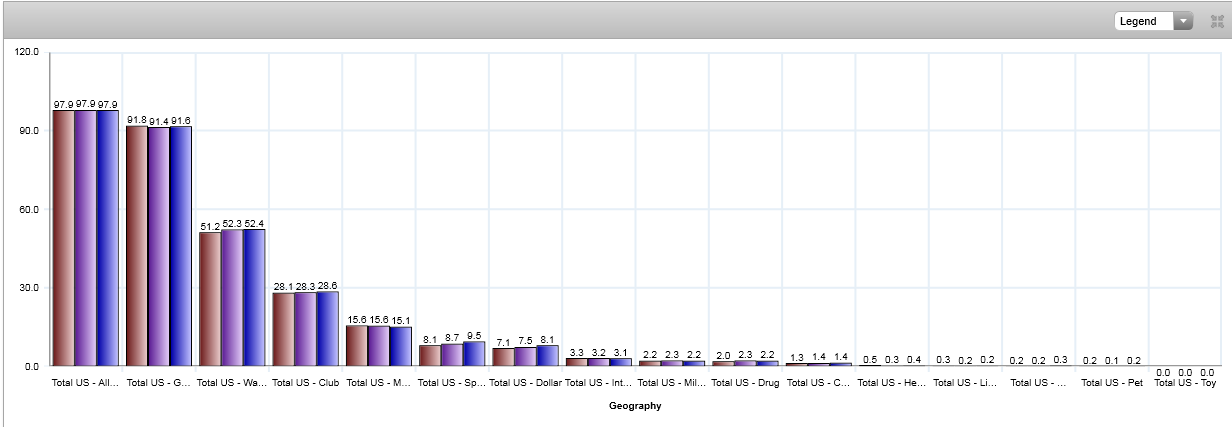Click the brown 91.8 bar
The width and height of the screenshot is (1232, 427).
pos(137,245)
